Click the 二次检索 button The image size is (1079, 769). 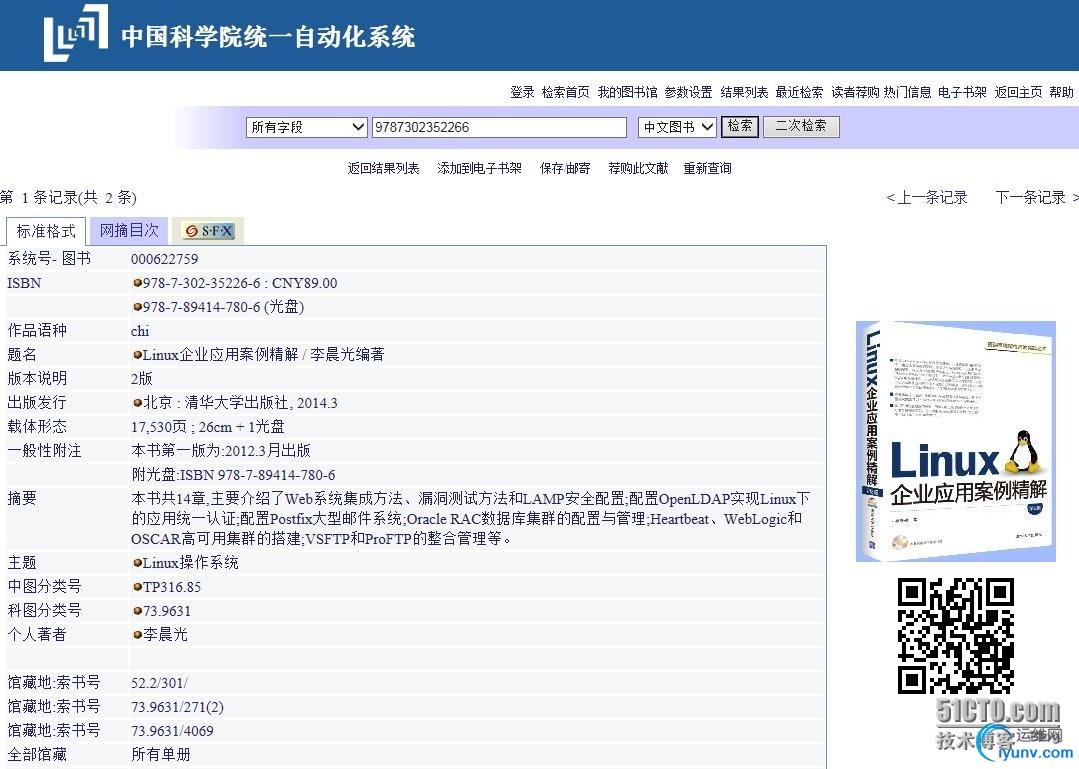tap(801, 127)
